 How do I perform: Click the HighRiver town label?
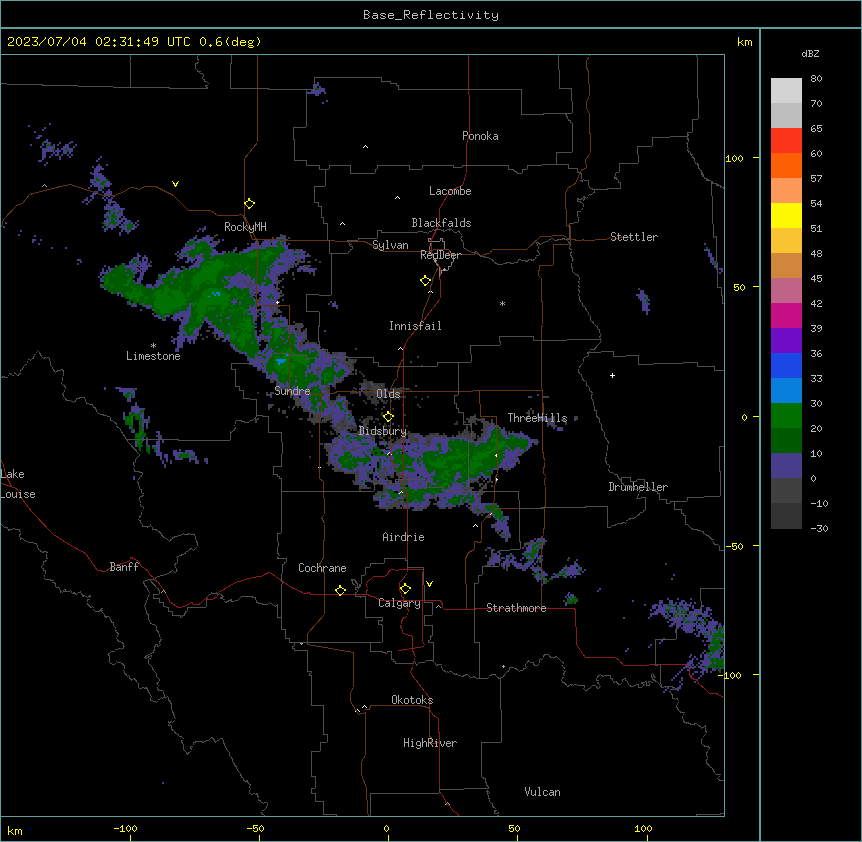[x=430, y=743]
